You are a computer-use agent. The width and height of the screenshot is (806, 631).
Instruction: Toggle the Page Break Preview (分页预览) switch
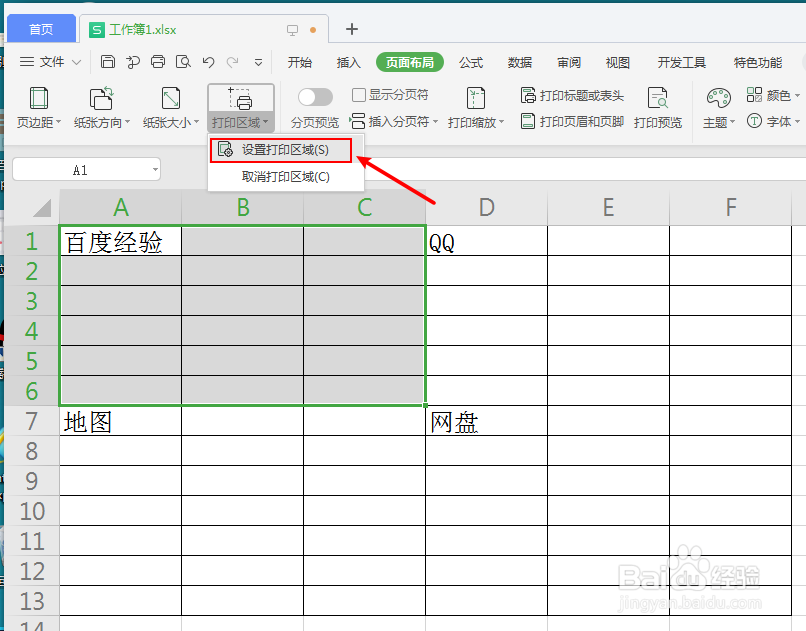(x=315, y=97)
